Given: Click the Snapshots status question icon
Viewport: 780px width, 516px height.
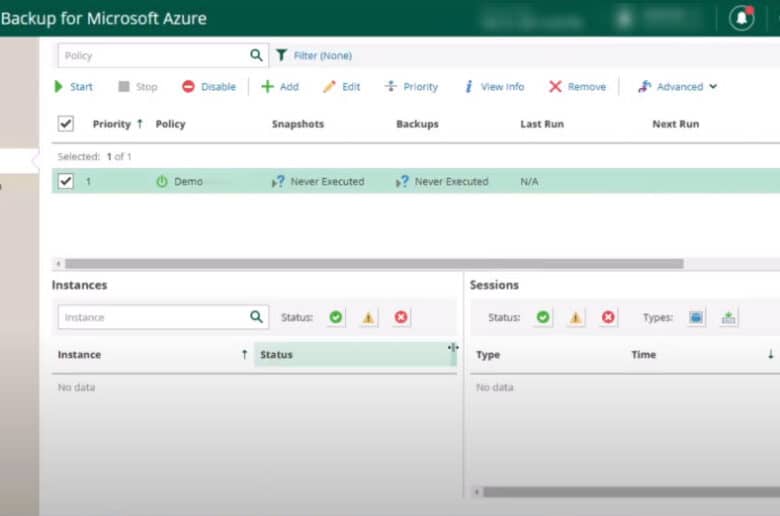Looking at the screenshot, I should [x=279, y=182].
